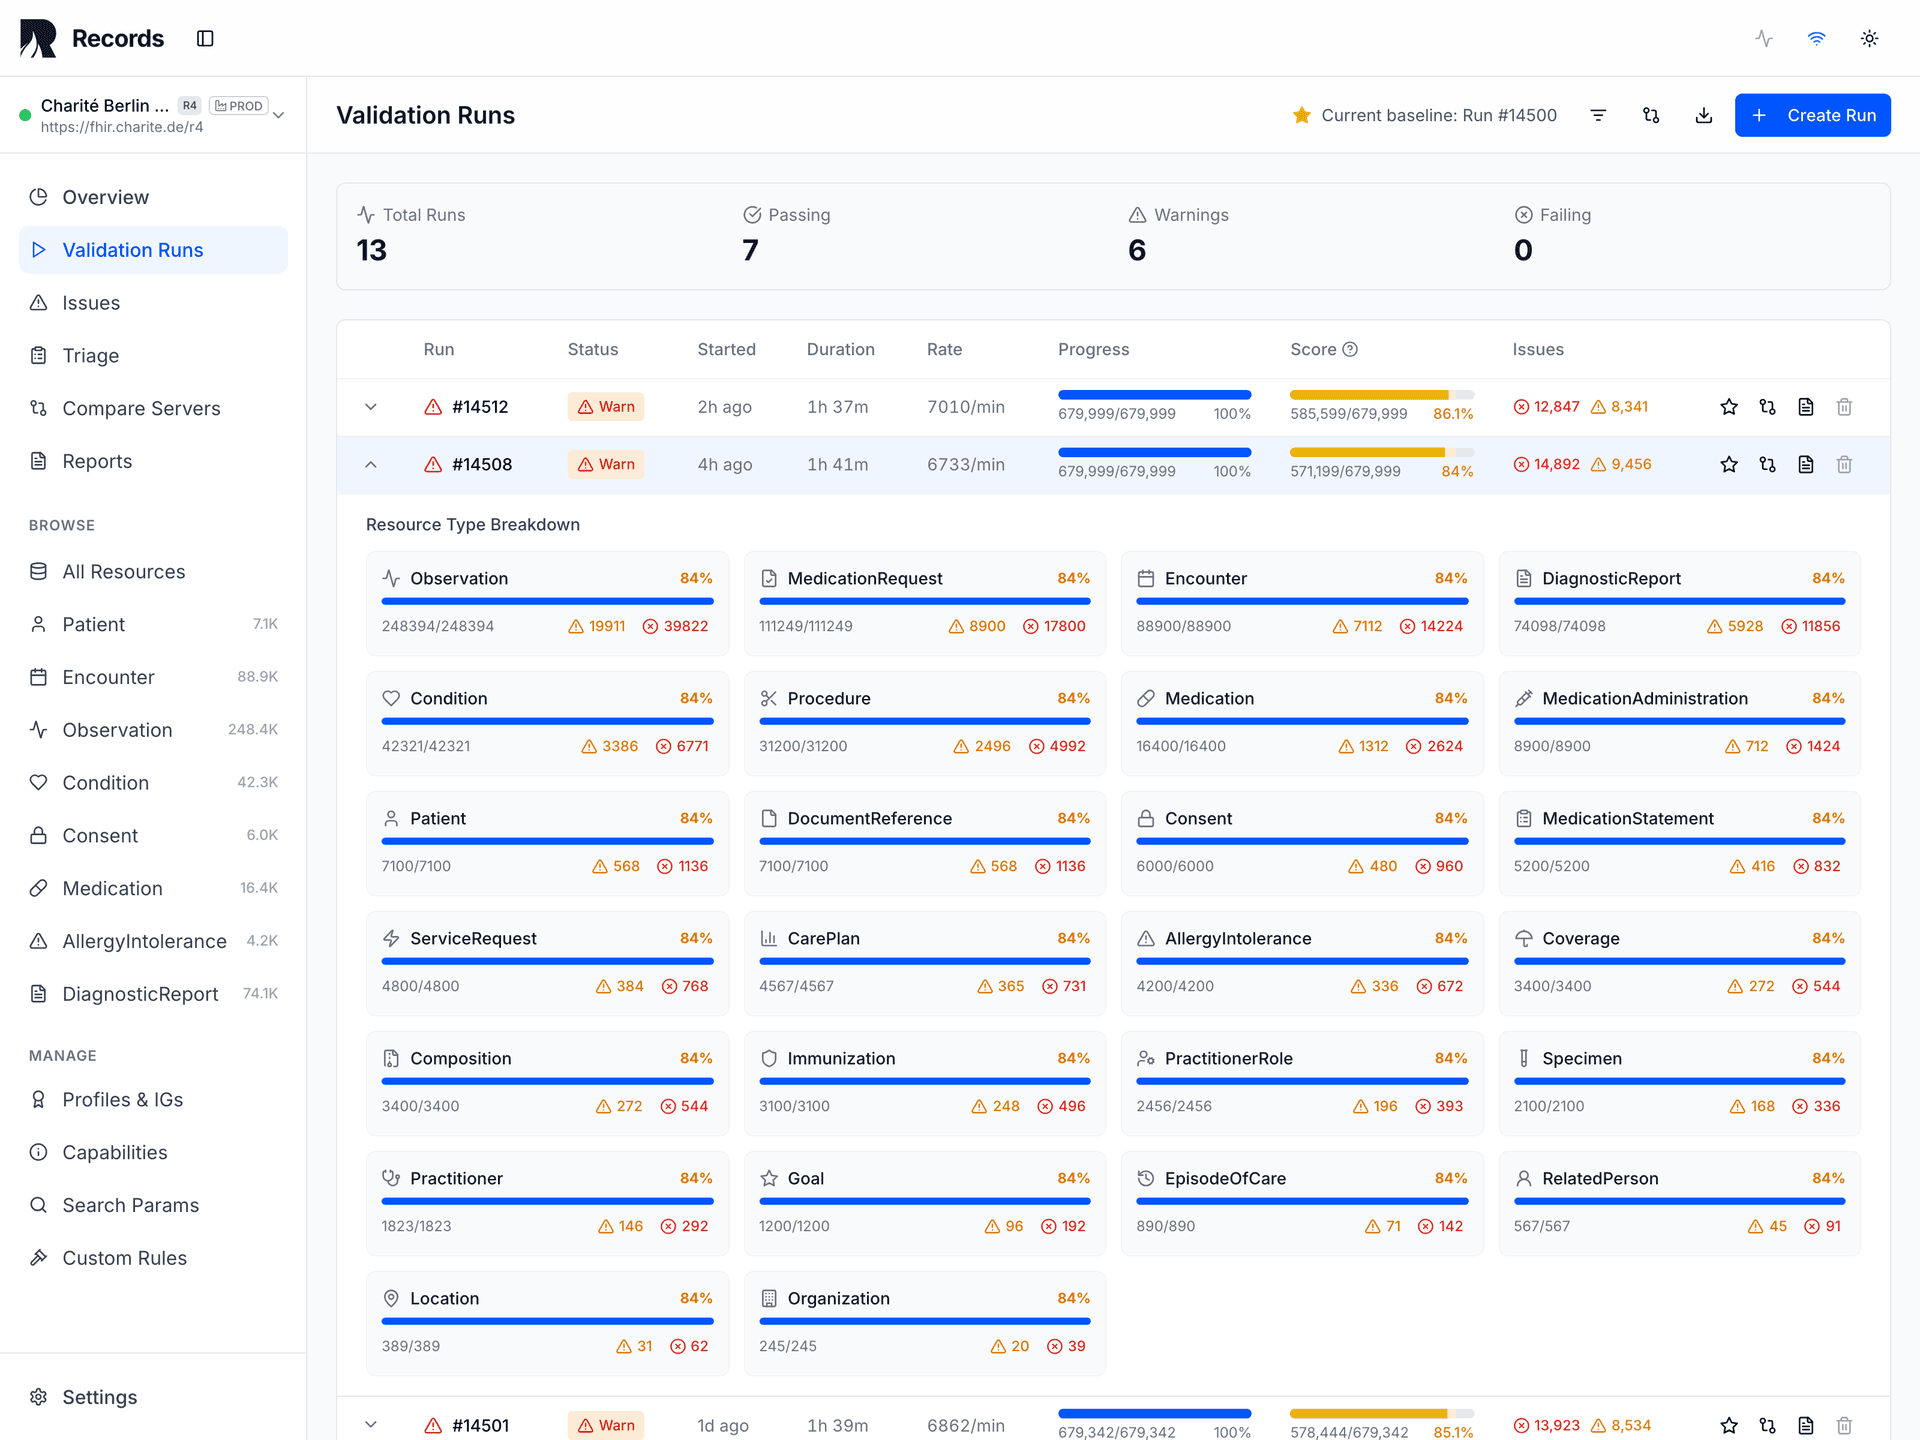Switch theme using the sun icon
Viewport: 1920px width, 1440px height.
point(1869,38)
